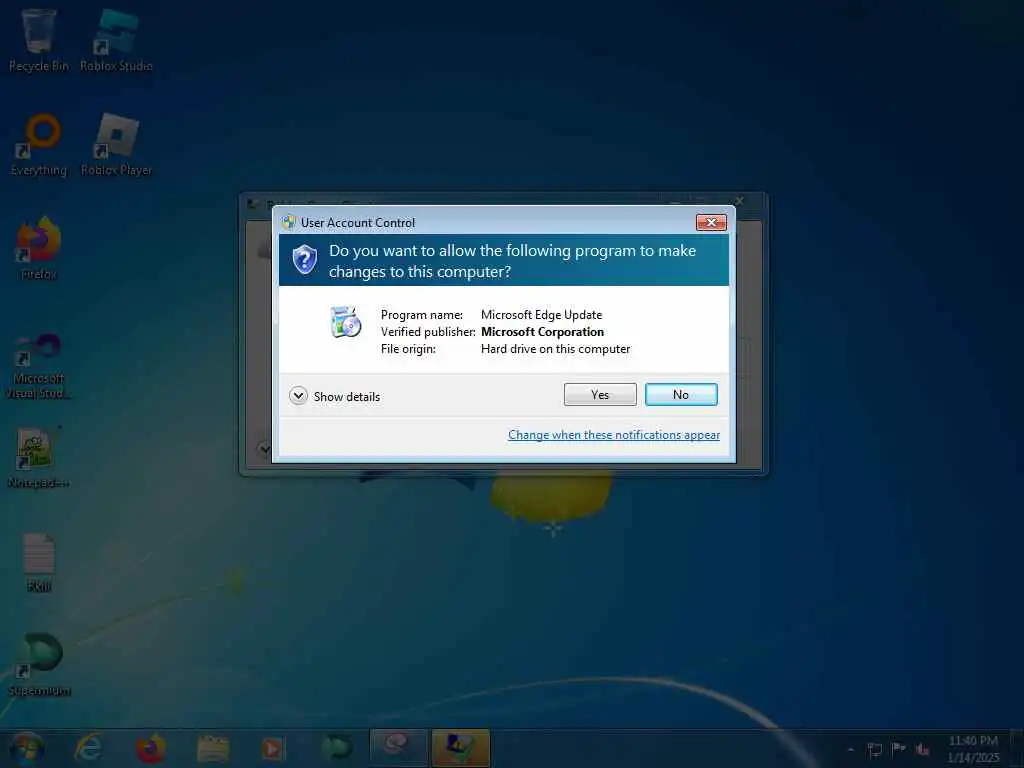Open Windows Media Player taskbar icon
1024x768 pixels.
click(273, 748)
